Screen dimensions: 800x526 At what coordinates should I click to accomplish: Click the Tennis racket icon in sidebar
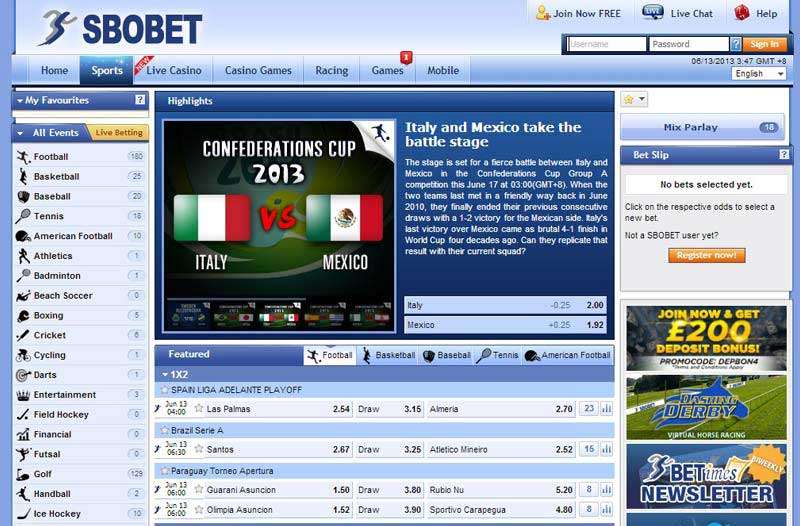coord(23,216)
